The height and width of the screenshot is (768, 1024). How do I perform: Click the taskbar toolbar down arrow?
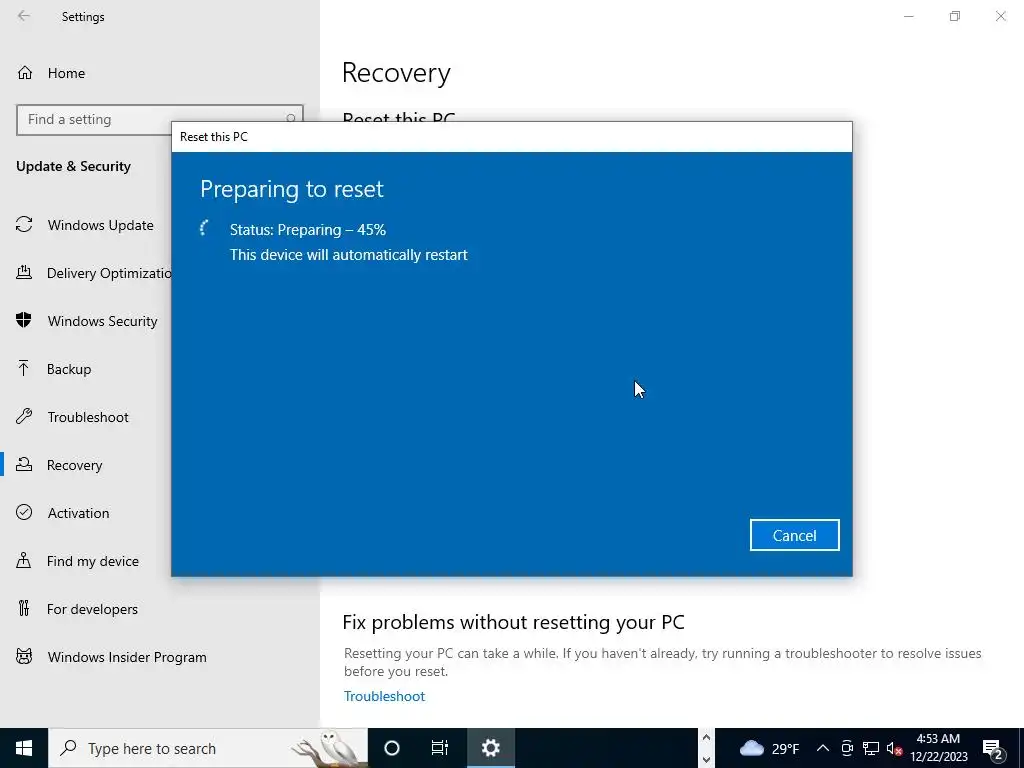pyautogui.click(x=706, y=760)
